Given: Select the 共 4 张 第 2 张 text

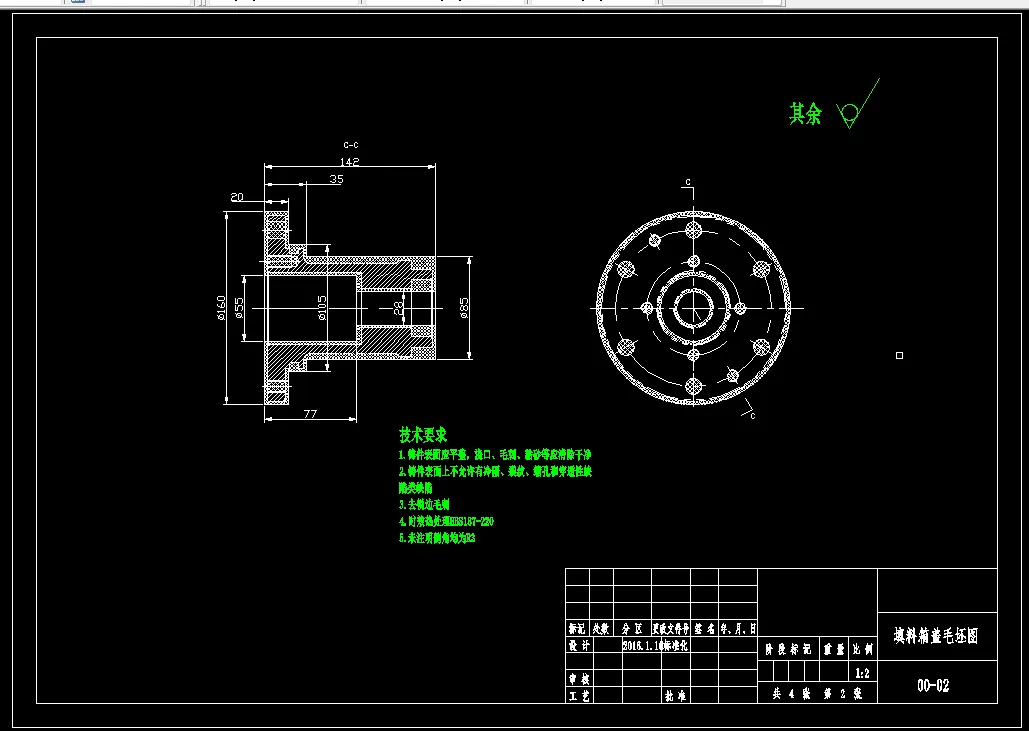Looking at the screenshot, I should (x=817, y=694).
